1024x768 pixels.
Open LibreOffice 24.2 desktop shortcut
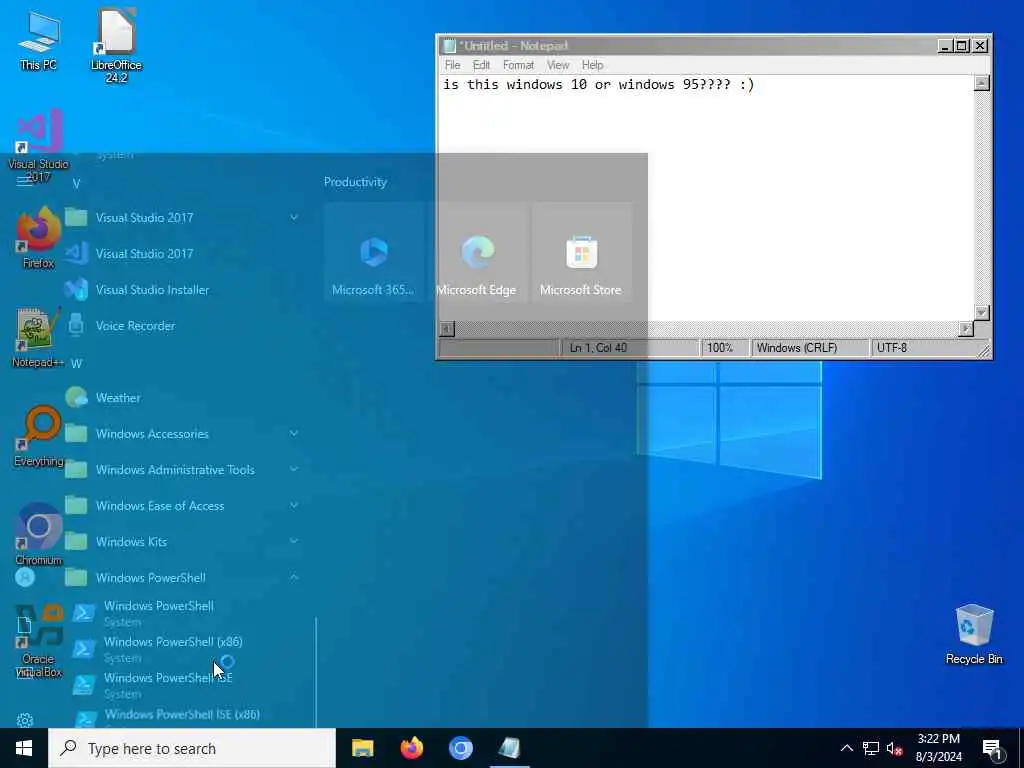(116, 46)
